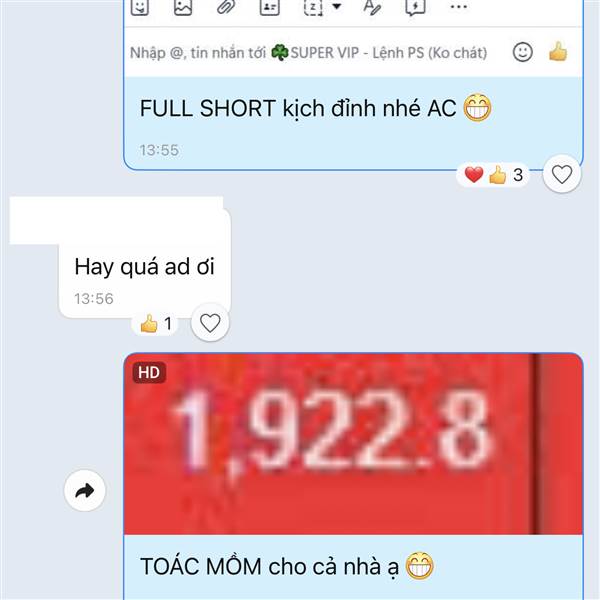Viewport: 600px width, 600px height.
Task: Open the quick message lightning icon
Action: pos(416,7)
